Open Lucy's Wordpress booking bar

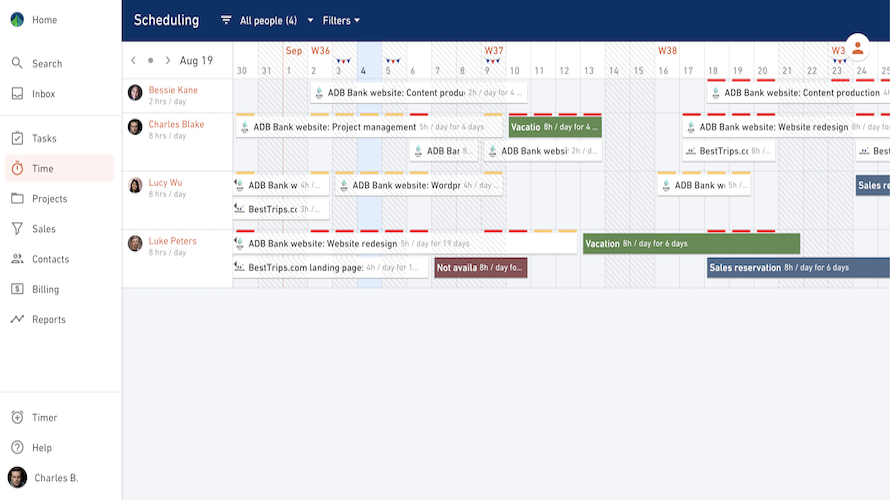419,185
